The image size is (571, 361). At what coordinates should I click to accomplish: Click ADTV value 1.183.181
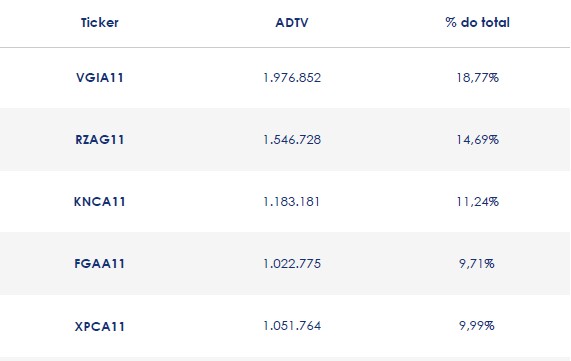click(x=292, y=201)
